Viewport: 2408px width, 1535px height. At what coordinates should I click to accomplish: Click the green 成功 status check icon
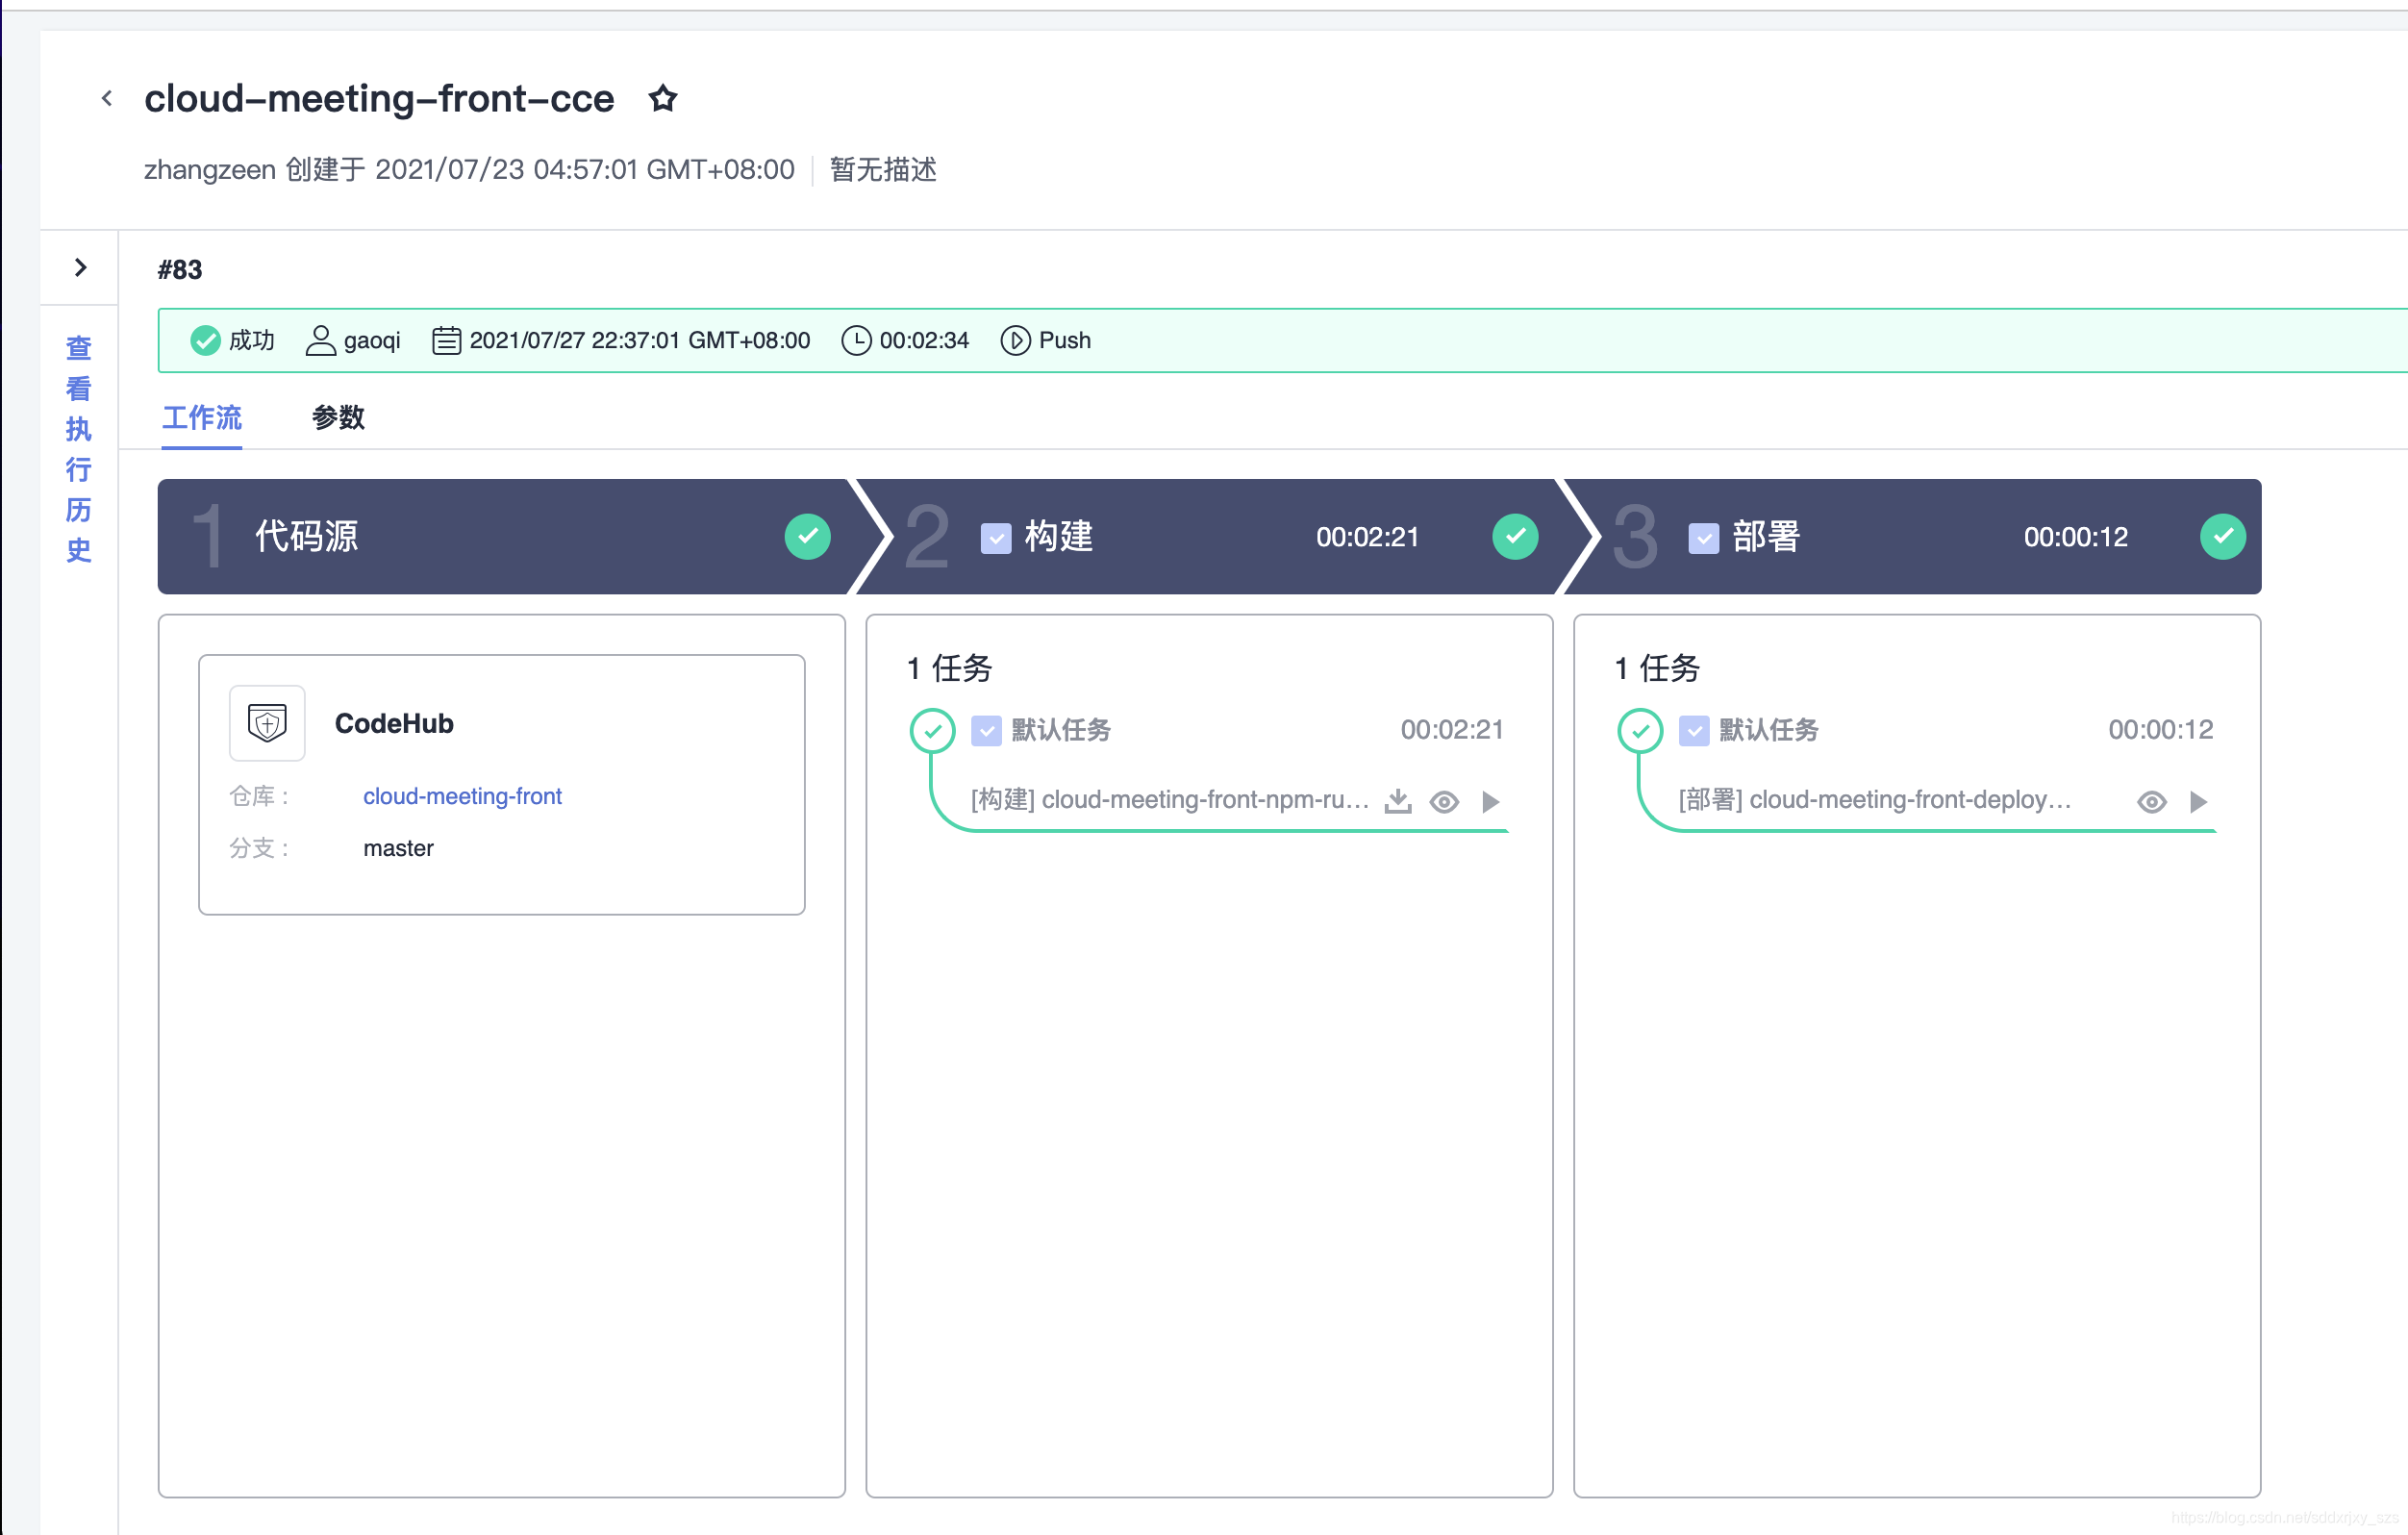coord(205,340)
